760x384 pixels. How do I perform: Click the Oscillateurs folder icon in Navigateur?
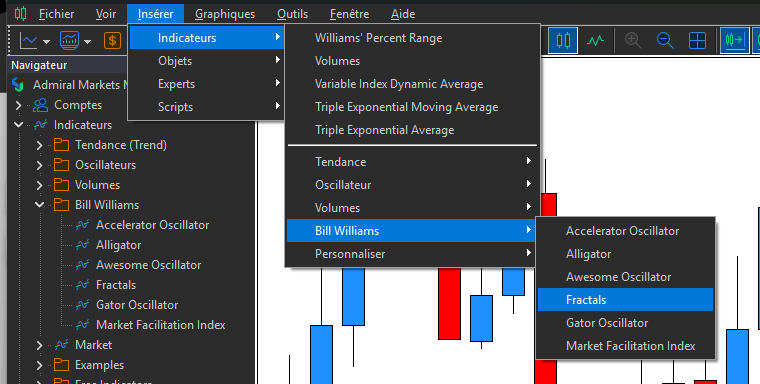[x=62, y=164]
